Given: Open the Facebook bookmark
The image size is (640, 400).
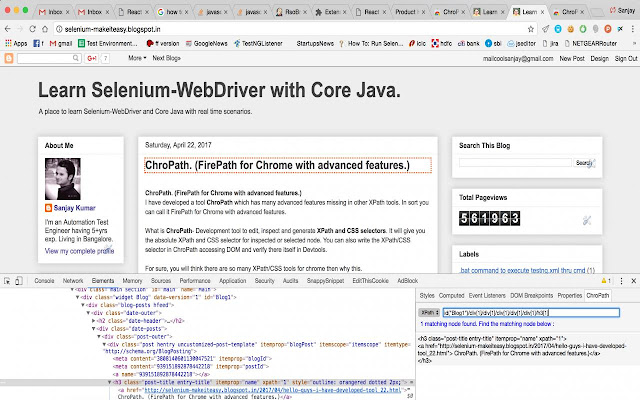Looking at the screenshot, I should [x=38, y=43].
